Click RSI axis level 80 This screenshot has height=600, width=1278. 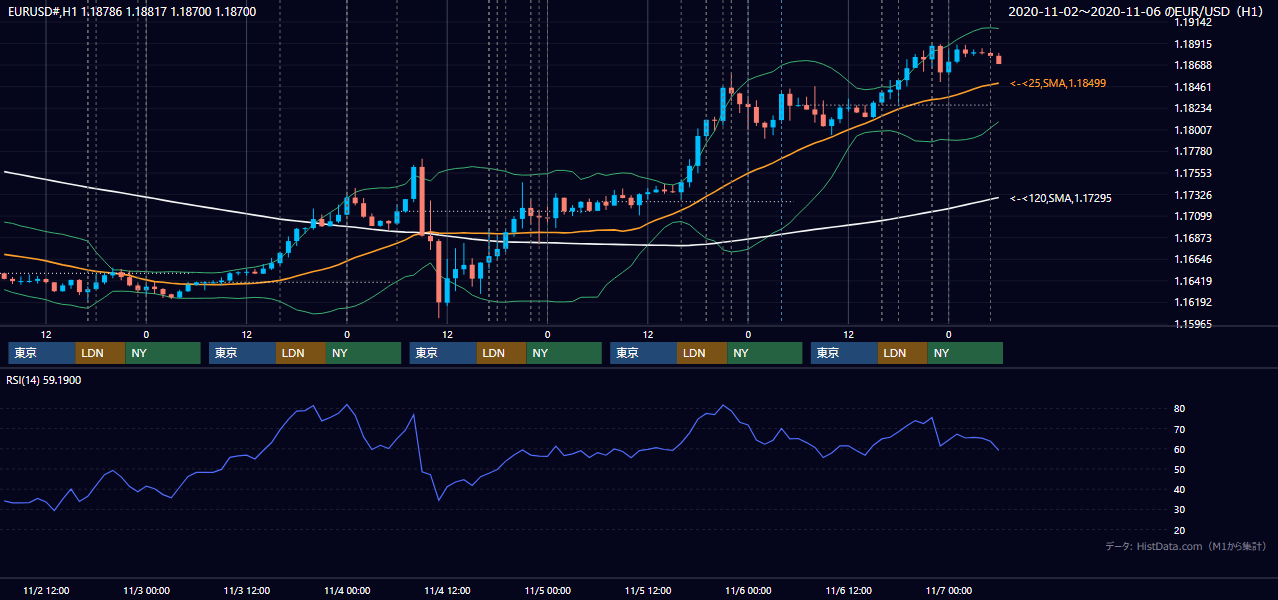1180,409
